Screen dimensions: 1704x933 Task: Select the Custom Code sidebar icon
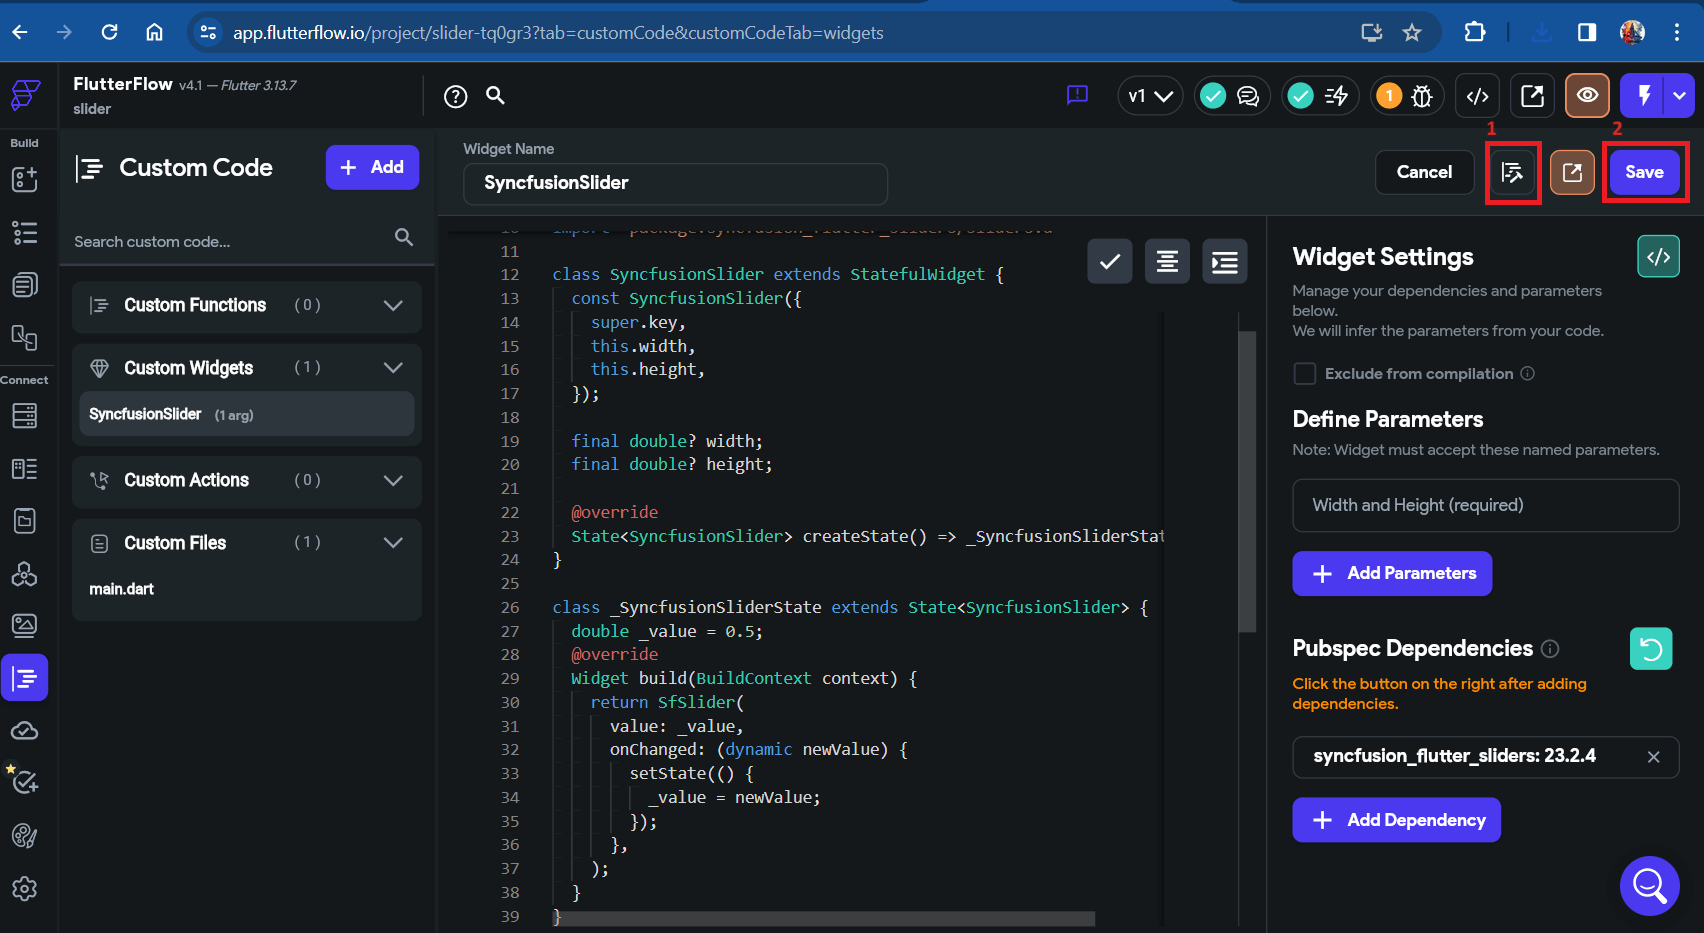(x=24, y=679)
